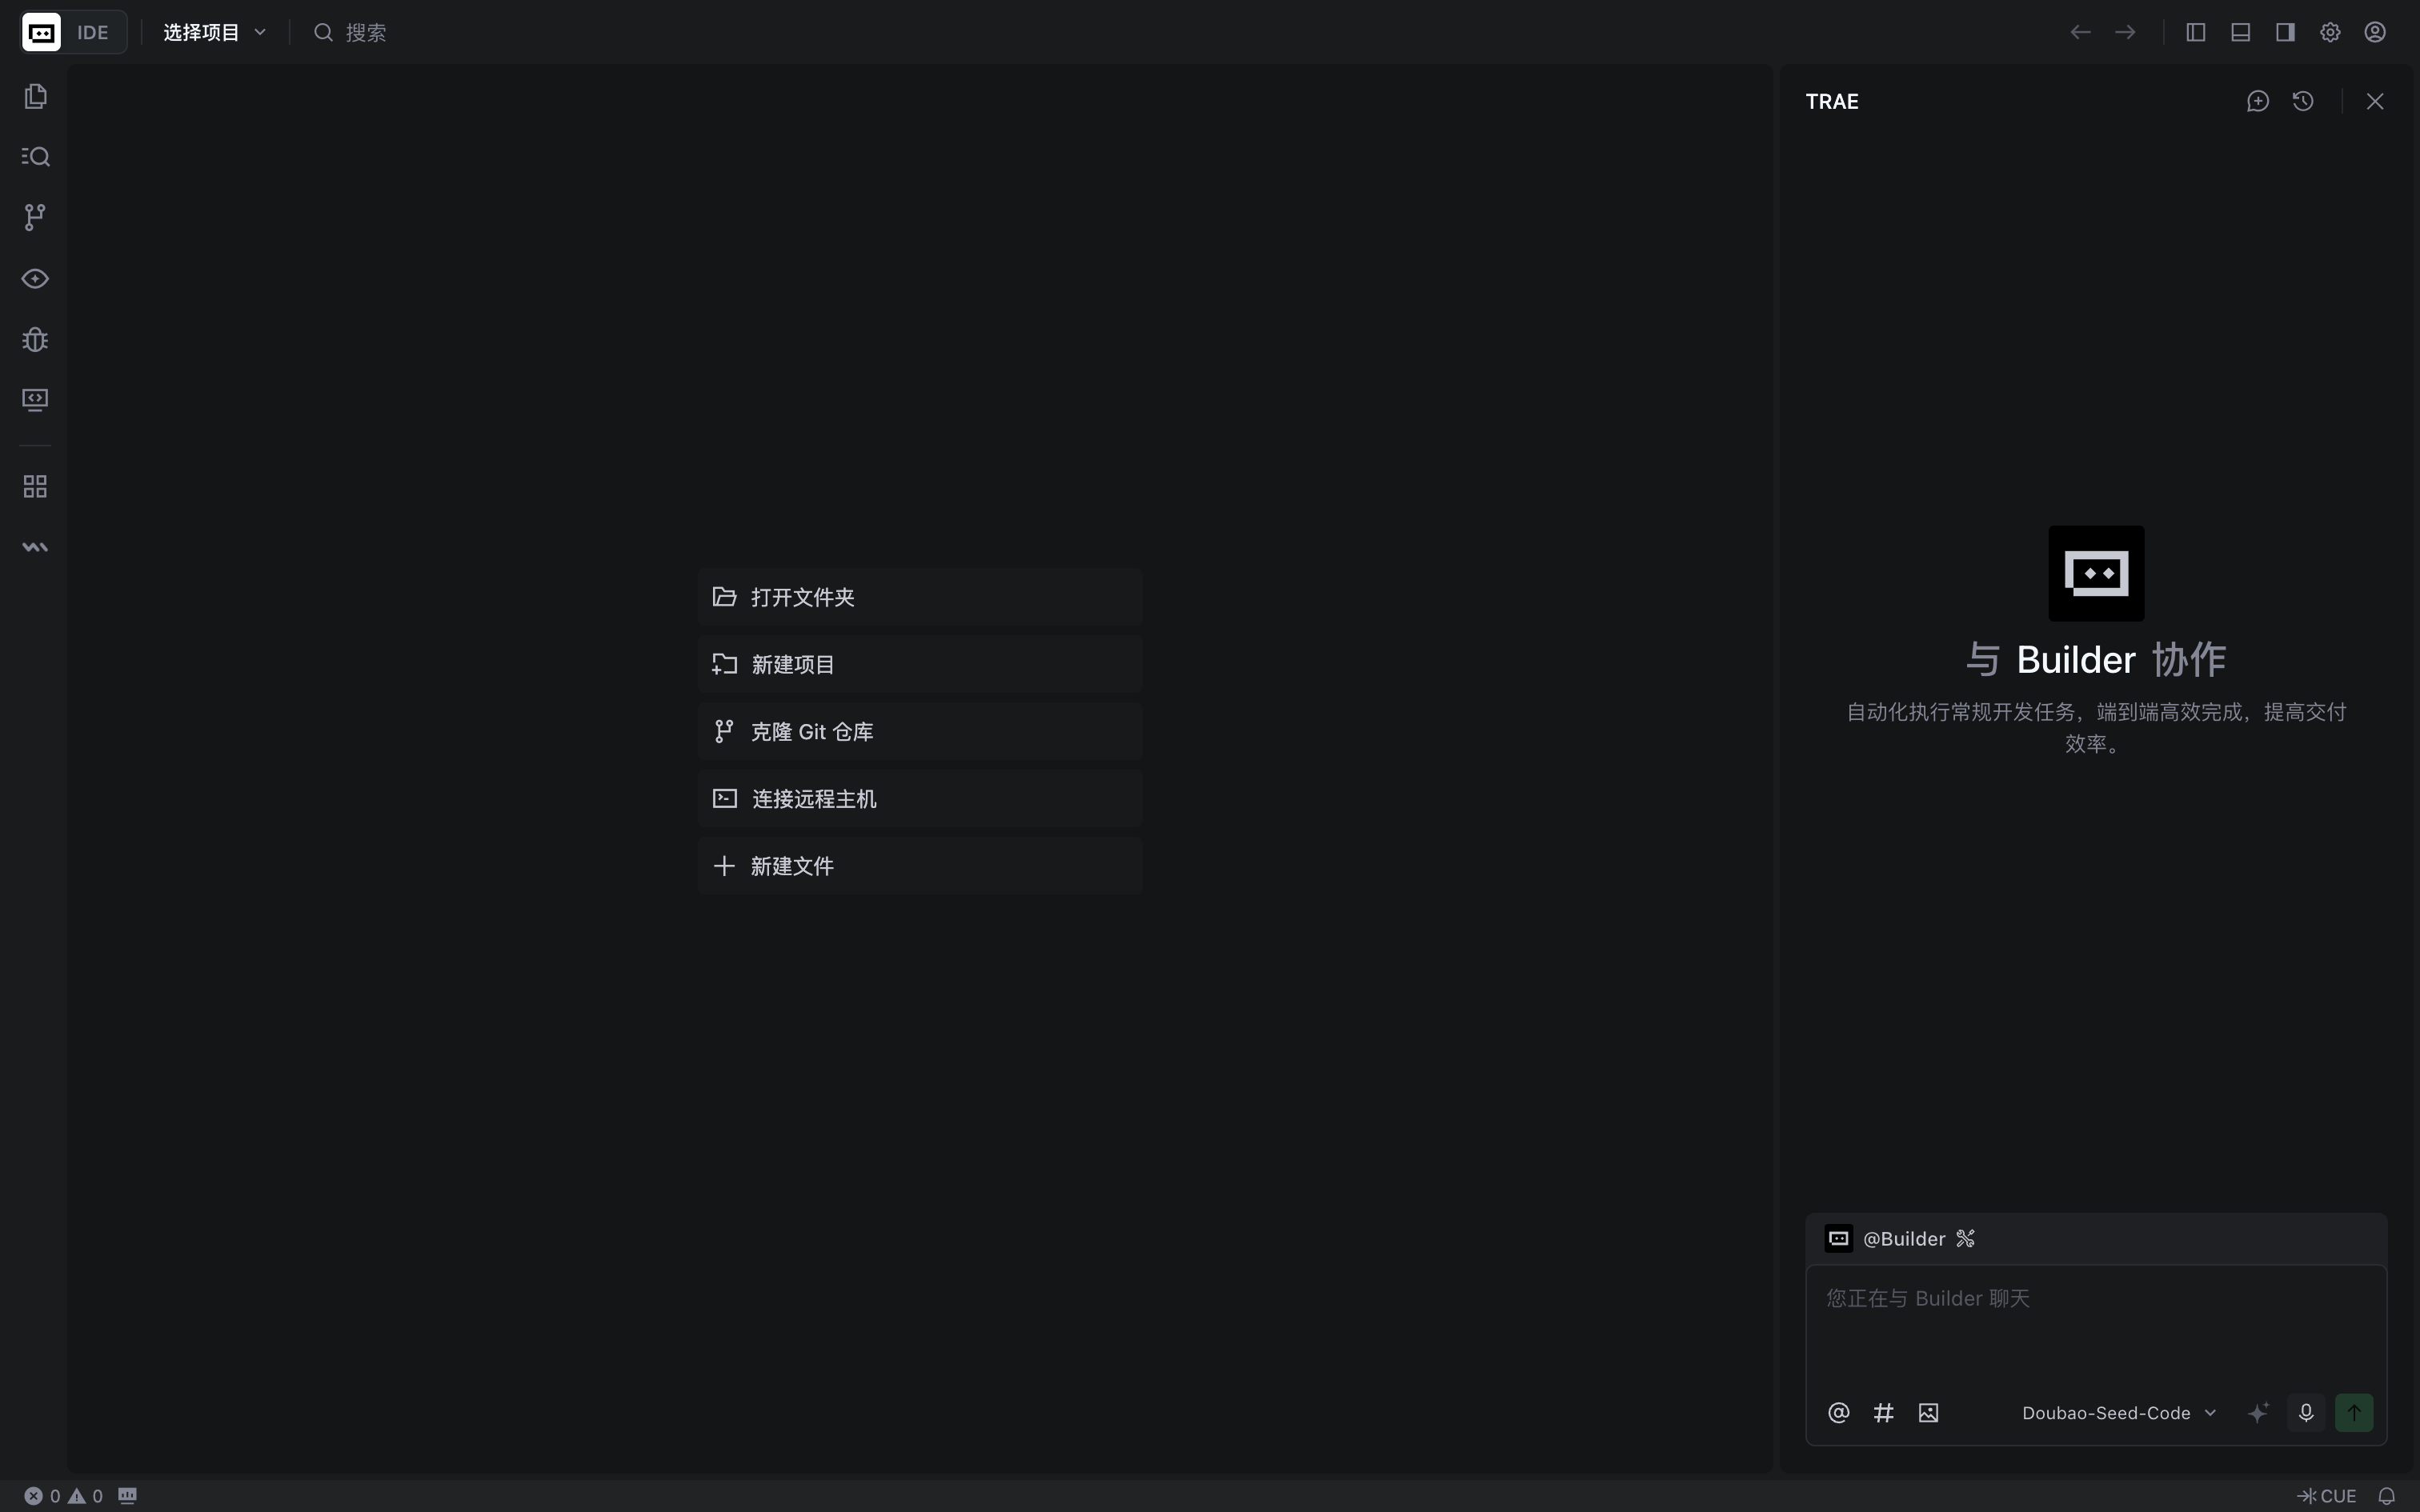Screen dimensions: 2420x1512
Task: Switch the @Builder agent selector
Action: click(x=1902, y=1238)
